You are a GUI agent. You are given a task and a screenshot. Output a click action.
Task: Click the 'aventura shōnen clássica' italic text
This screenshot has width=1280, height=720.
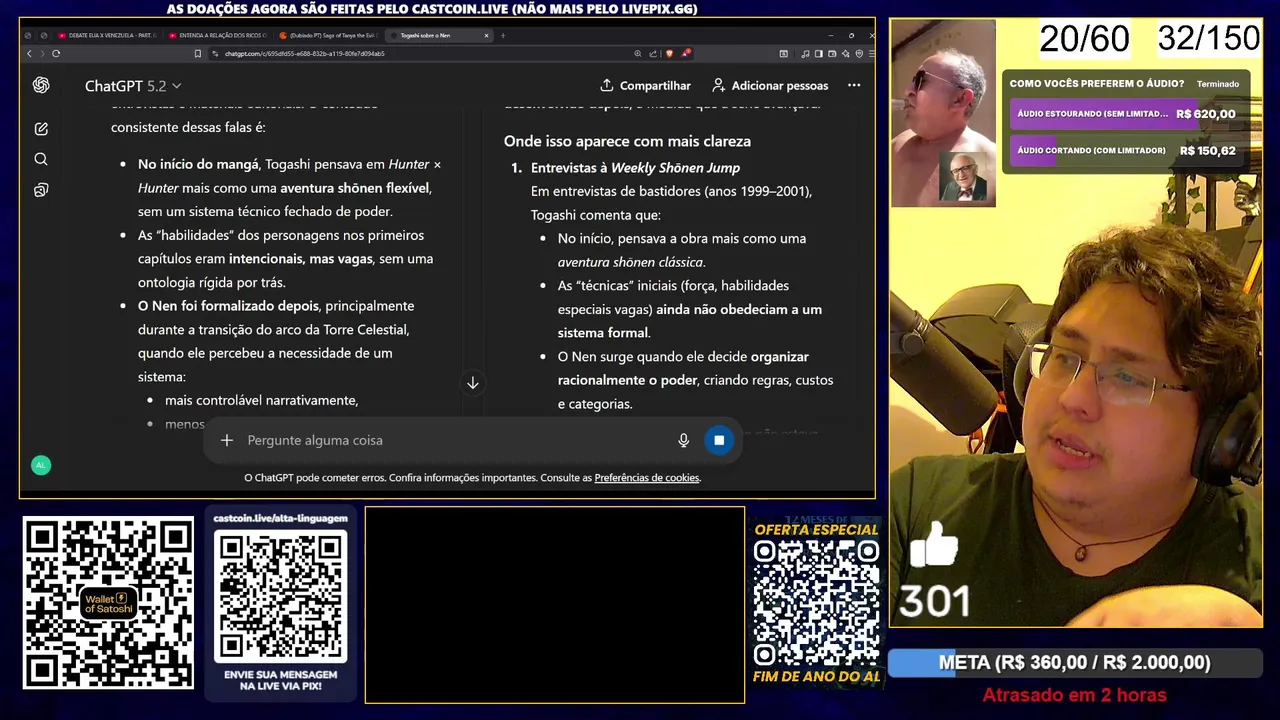pos(631,262)
